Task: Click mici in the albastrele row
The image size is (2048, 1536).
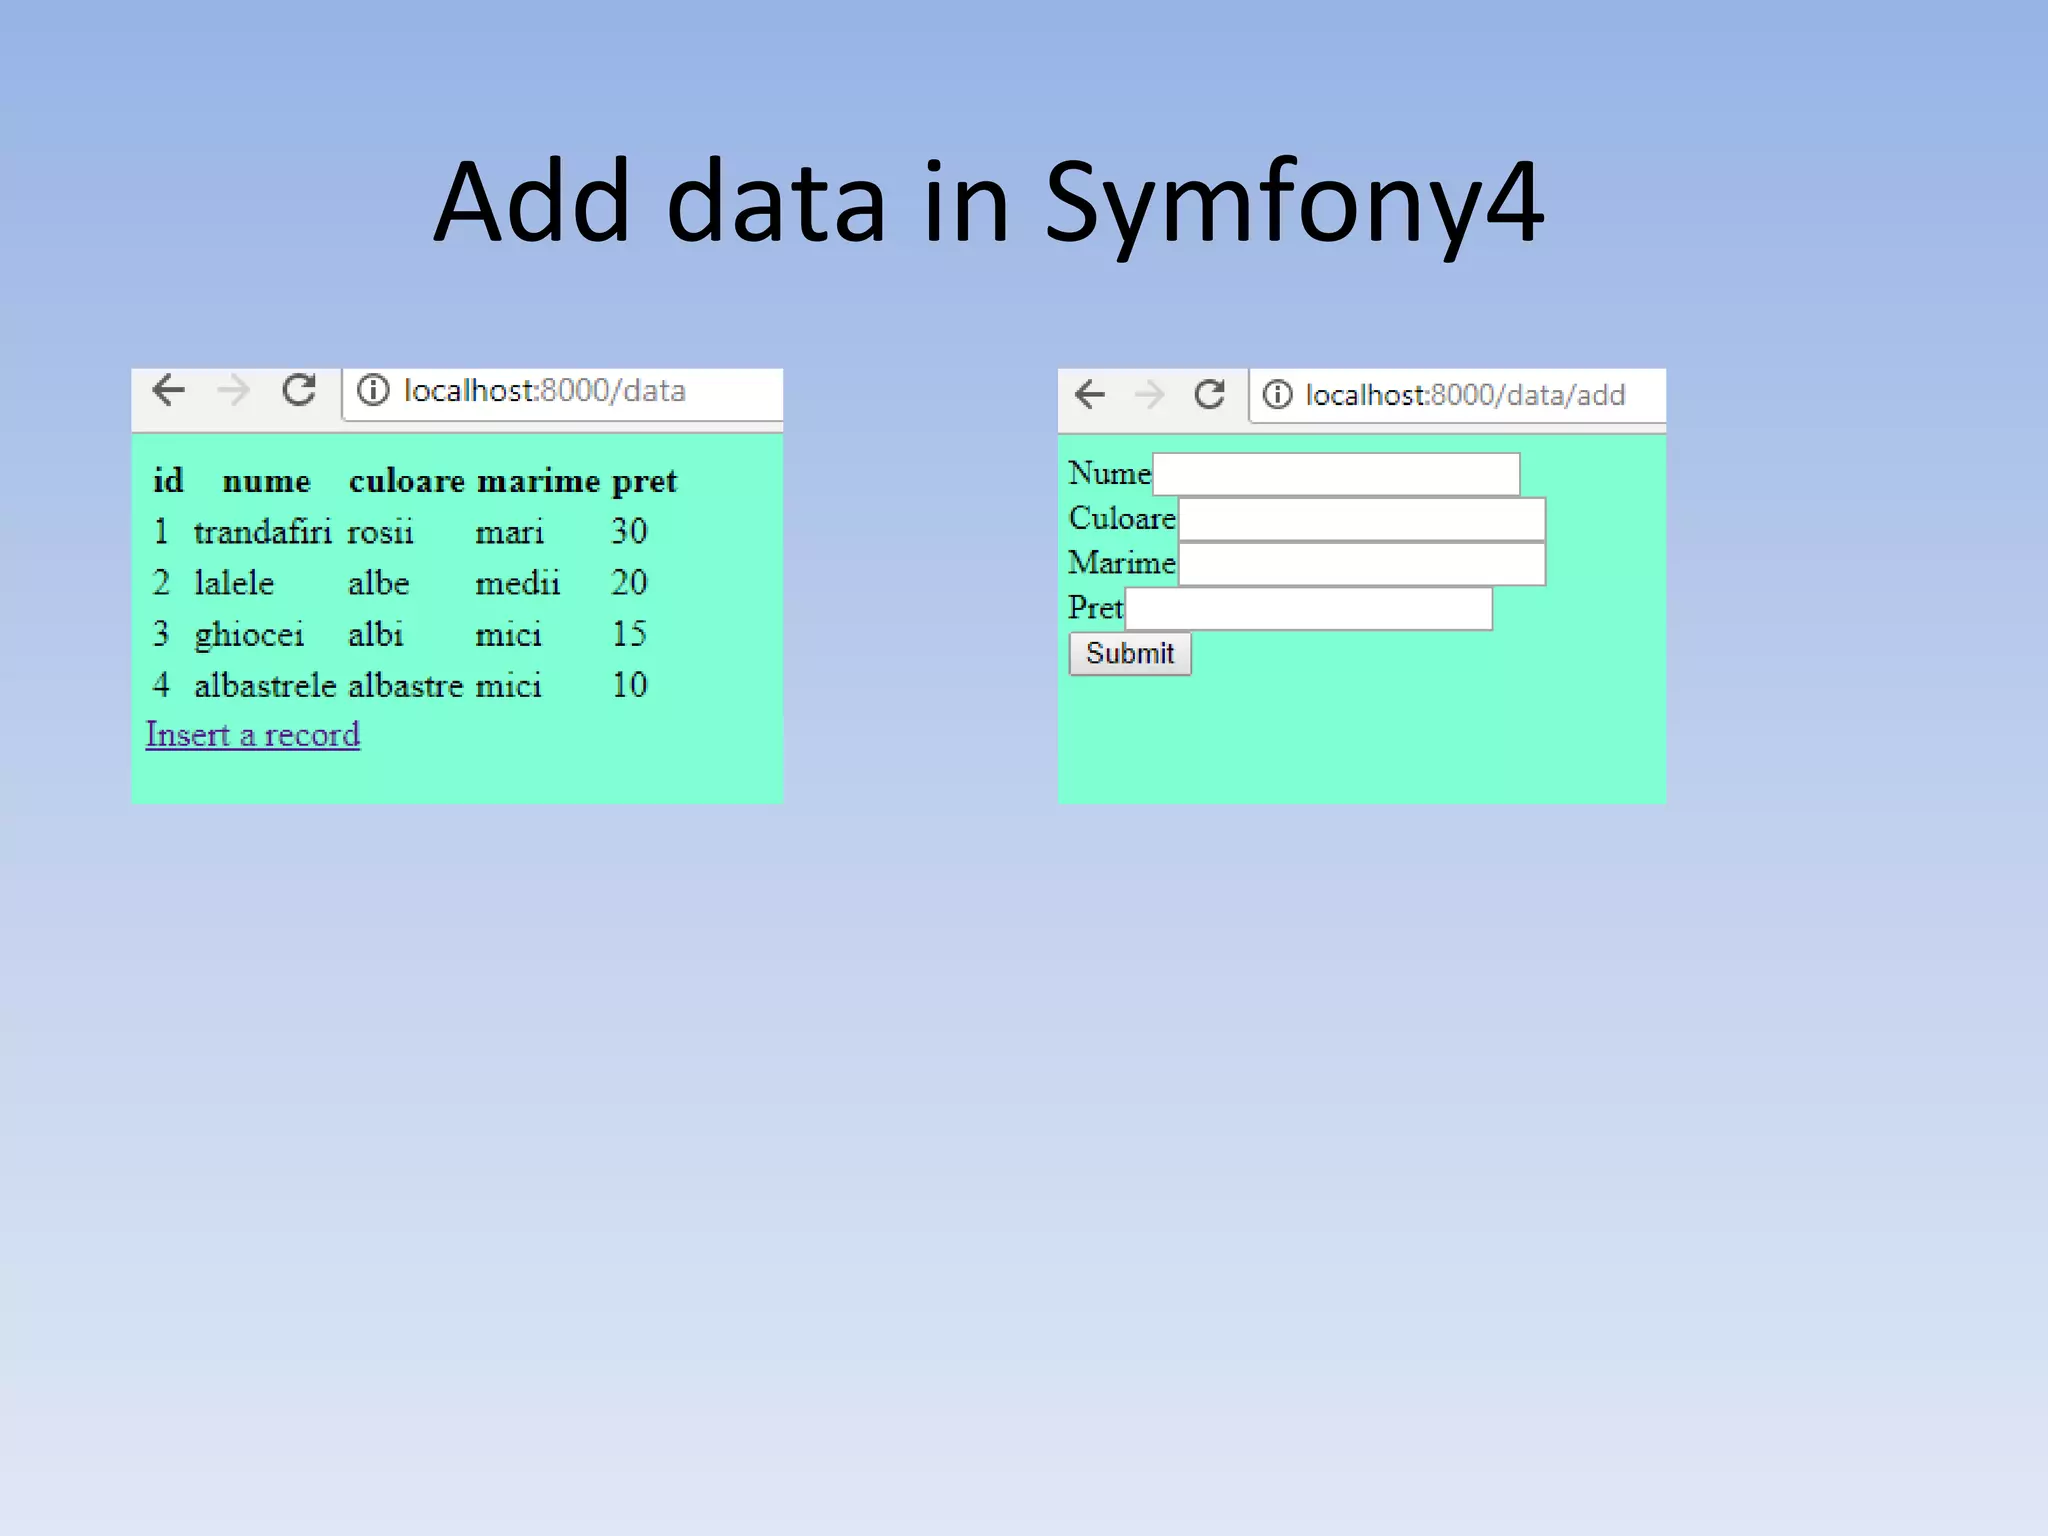Action: tap(508, 685)
